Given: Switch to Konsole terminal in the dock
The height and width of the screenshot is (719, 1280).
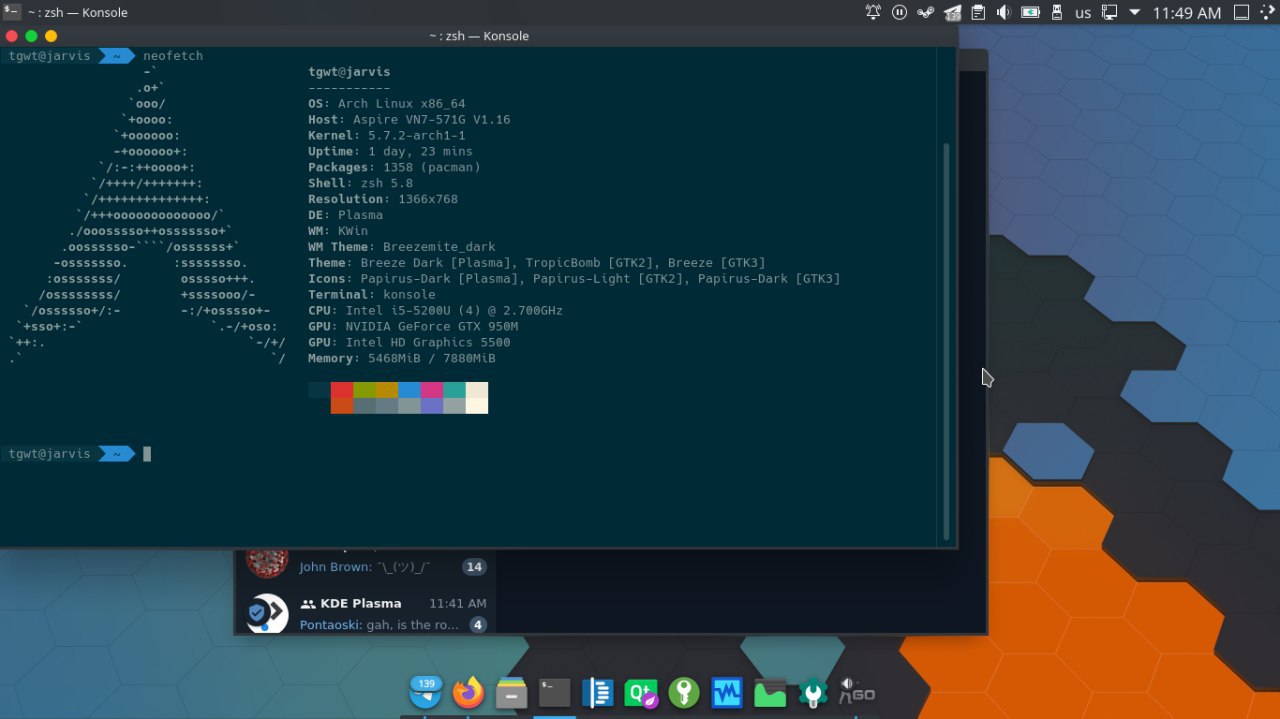Looking at the screenshot, I should [554, 693].
